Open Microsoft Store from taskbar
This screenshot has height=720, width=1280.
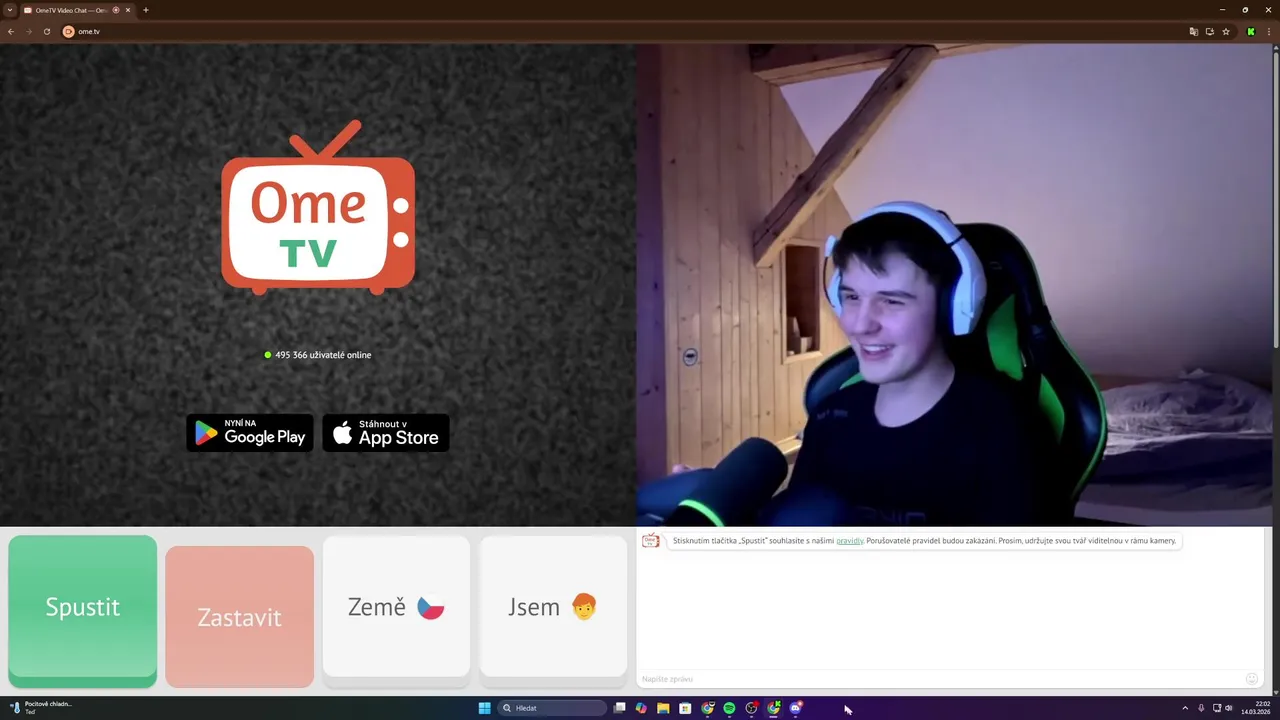[685, 708]
